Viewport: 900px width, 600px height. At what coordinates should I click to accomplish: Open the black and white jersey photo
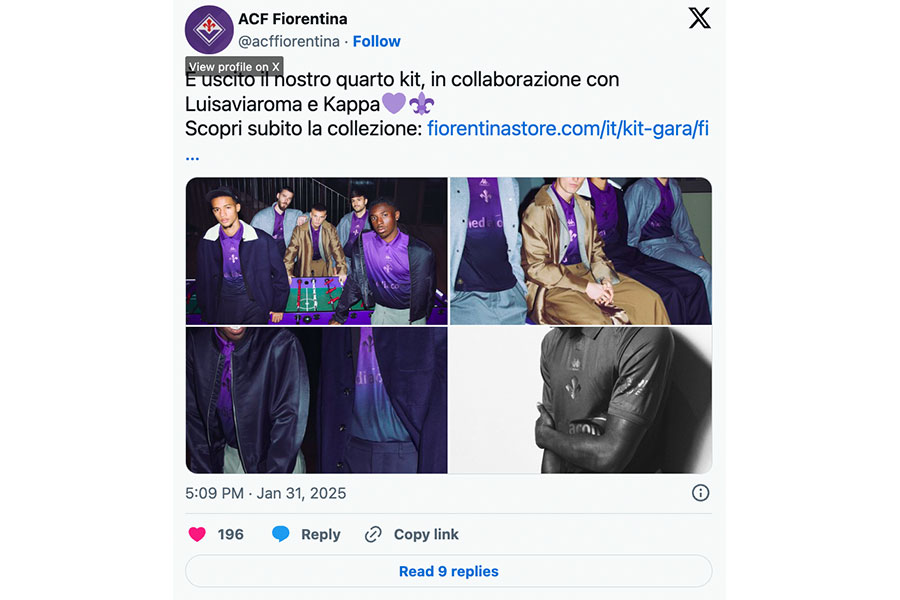pyautogui.click(x=581, y=400)
